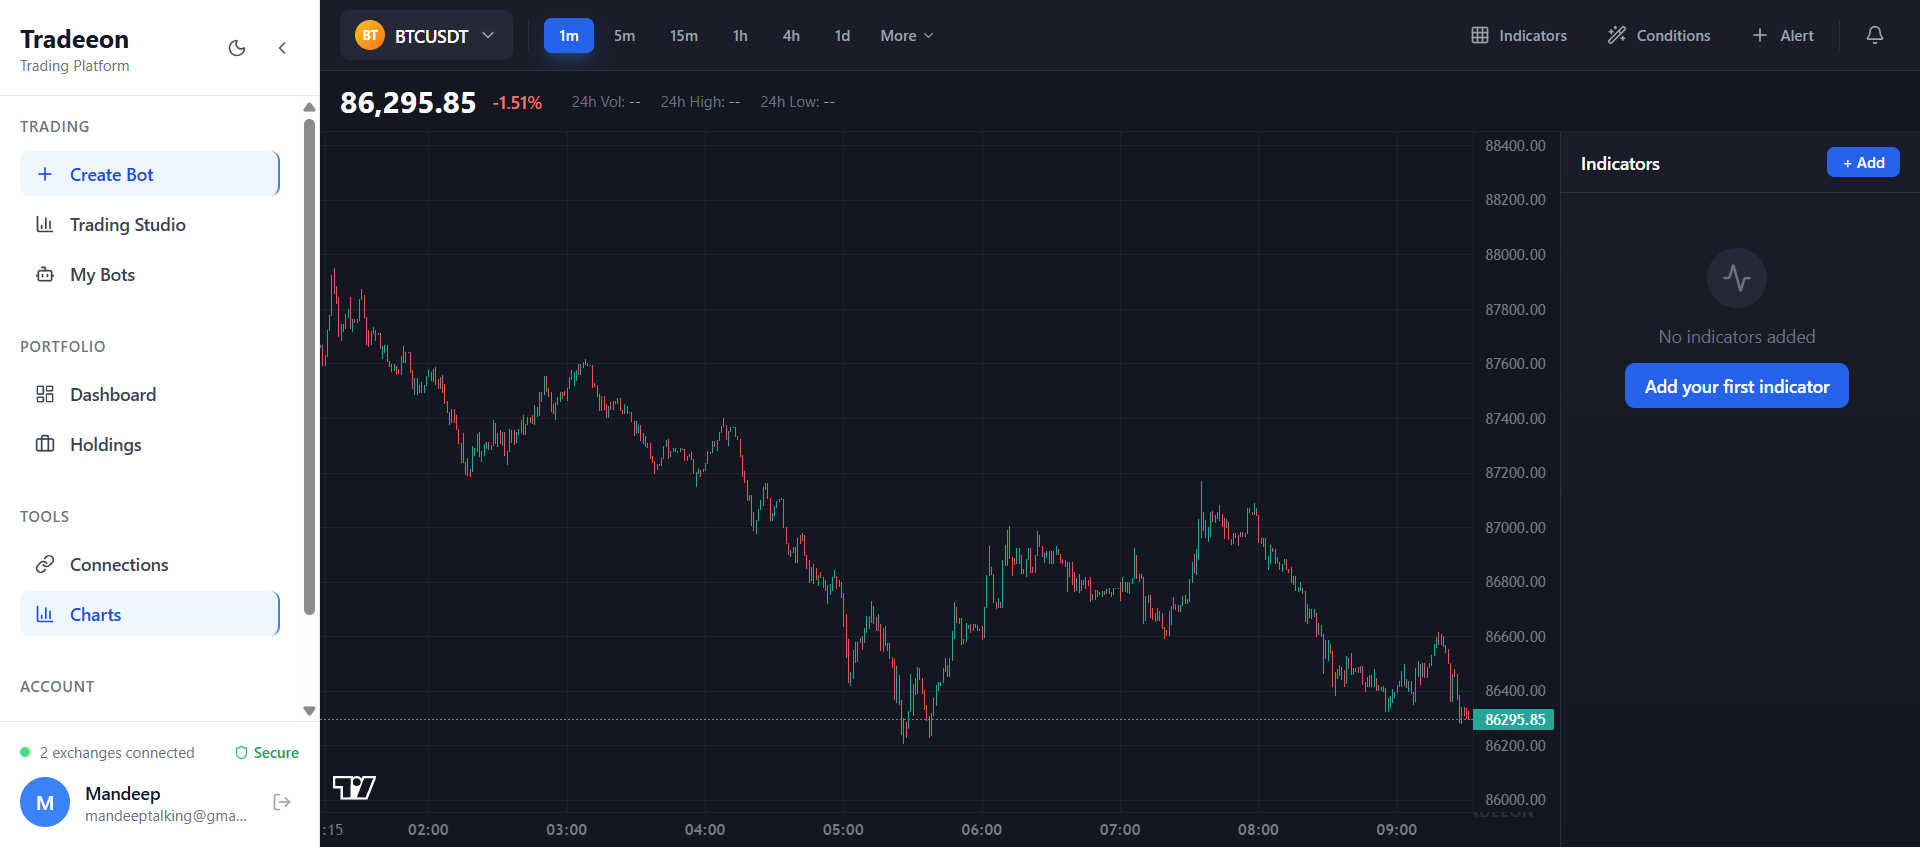Image resolution: width=1920 pixels, height=848 pixels.
Task: Click the 24h Vol stat
Action: click(606, 102)
